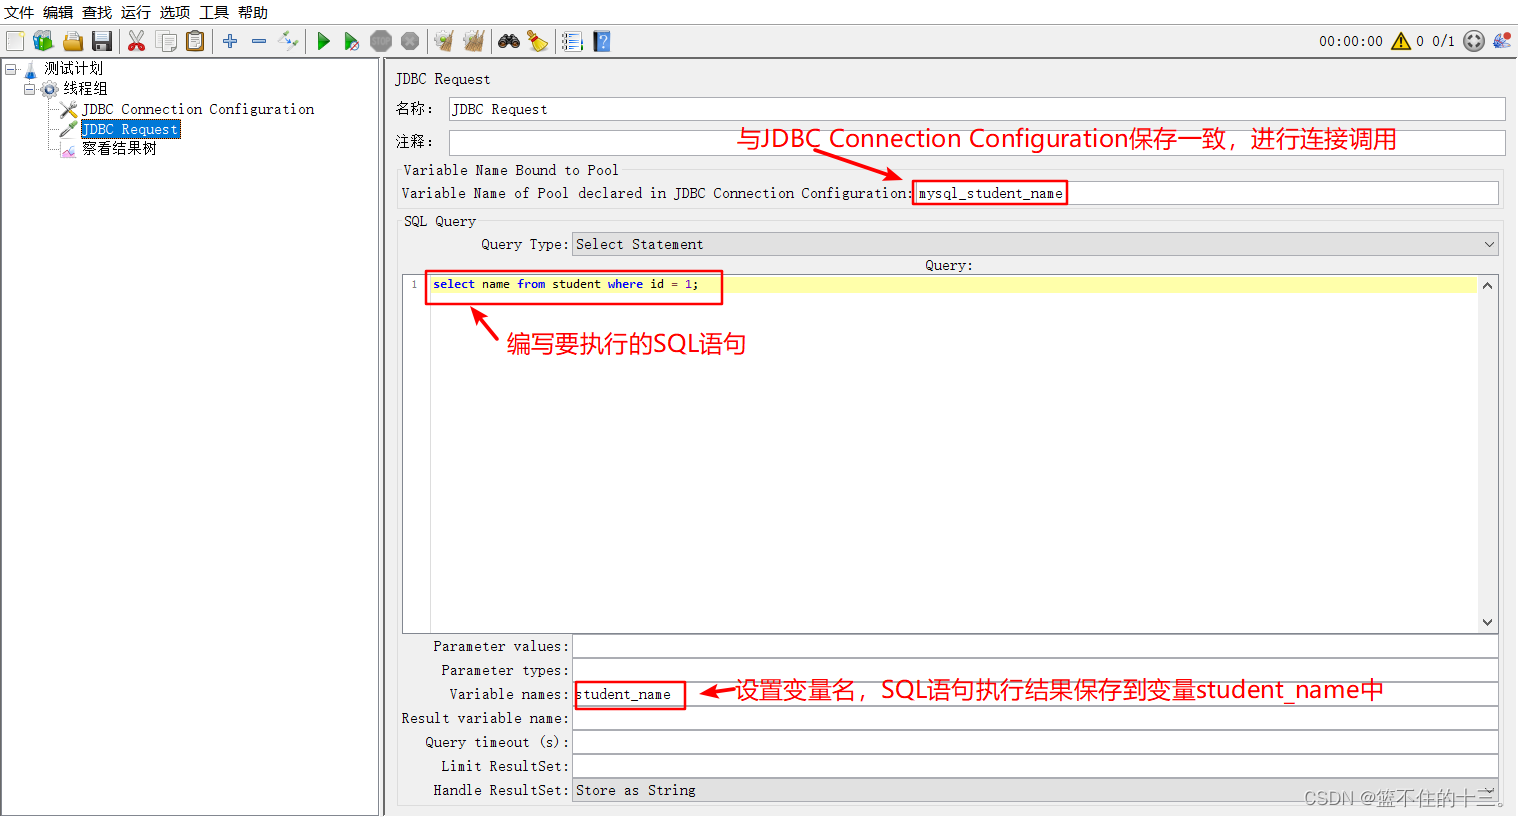Open search with binoculars icon
The width and height of the screenshot is (1518, 817).
[x=509, y=41]
